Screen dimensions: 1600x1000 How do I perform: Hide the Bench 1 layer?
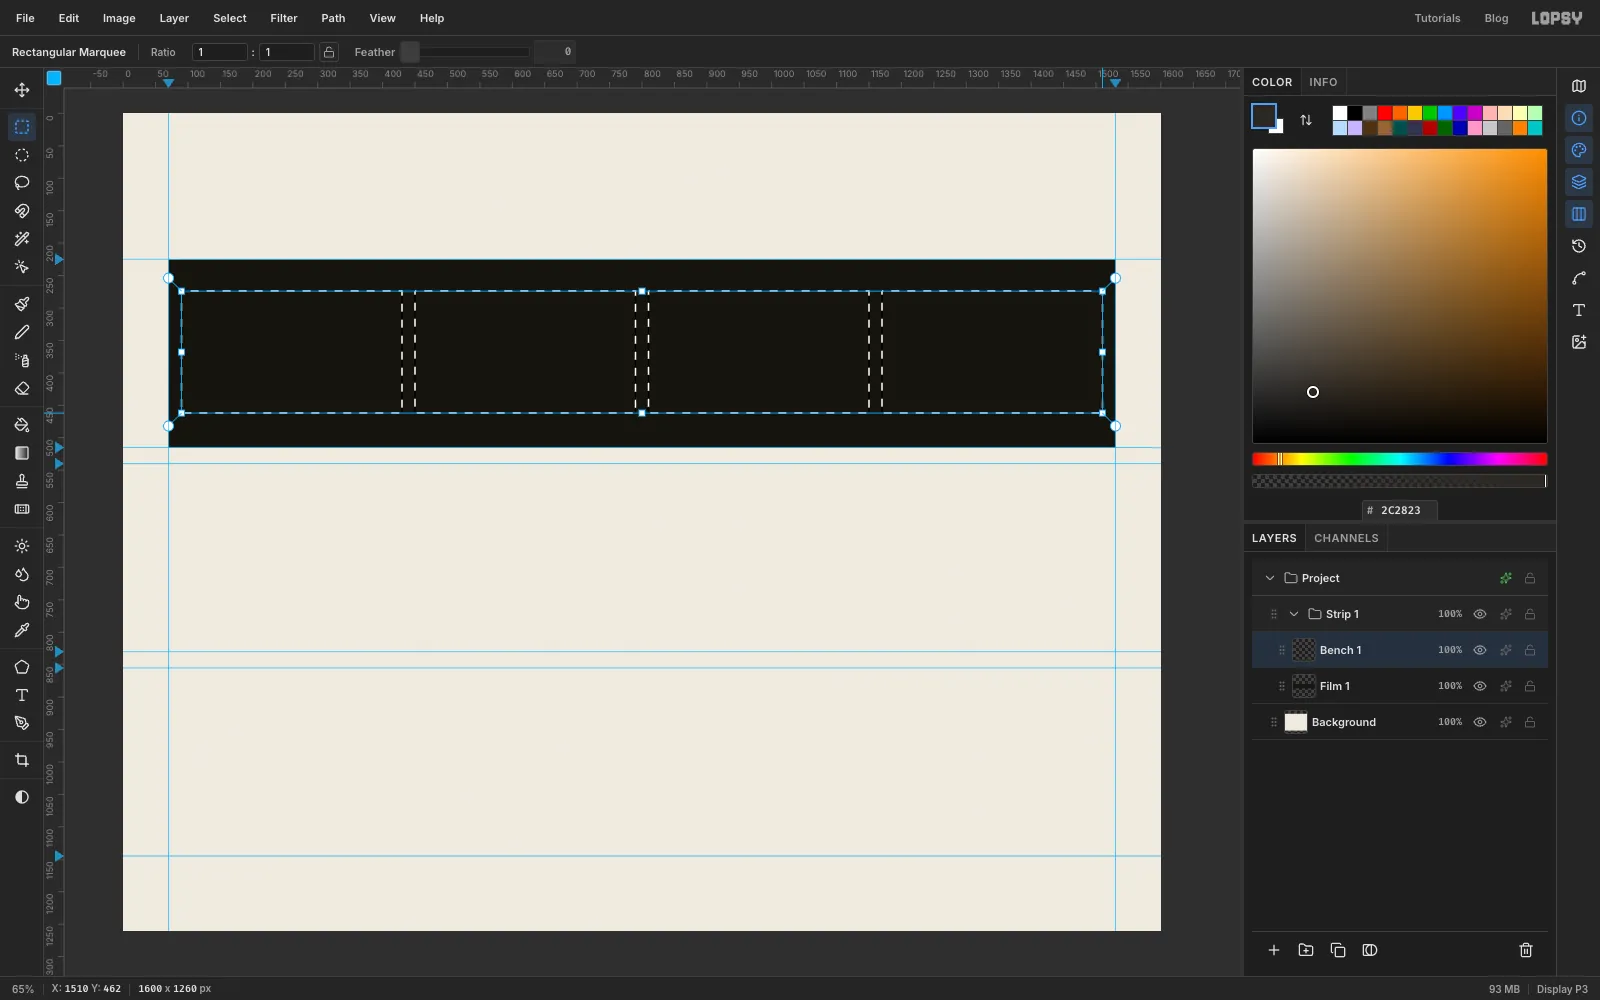(1480, 650)
